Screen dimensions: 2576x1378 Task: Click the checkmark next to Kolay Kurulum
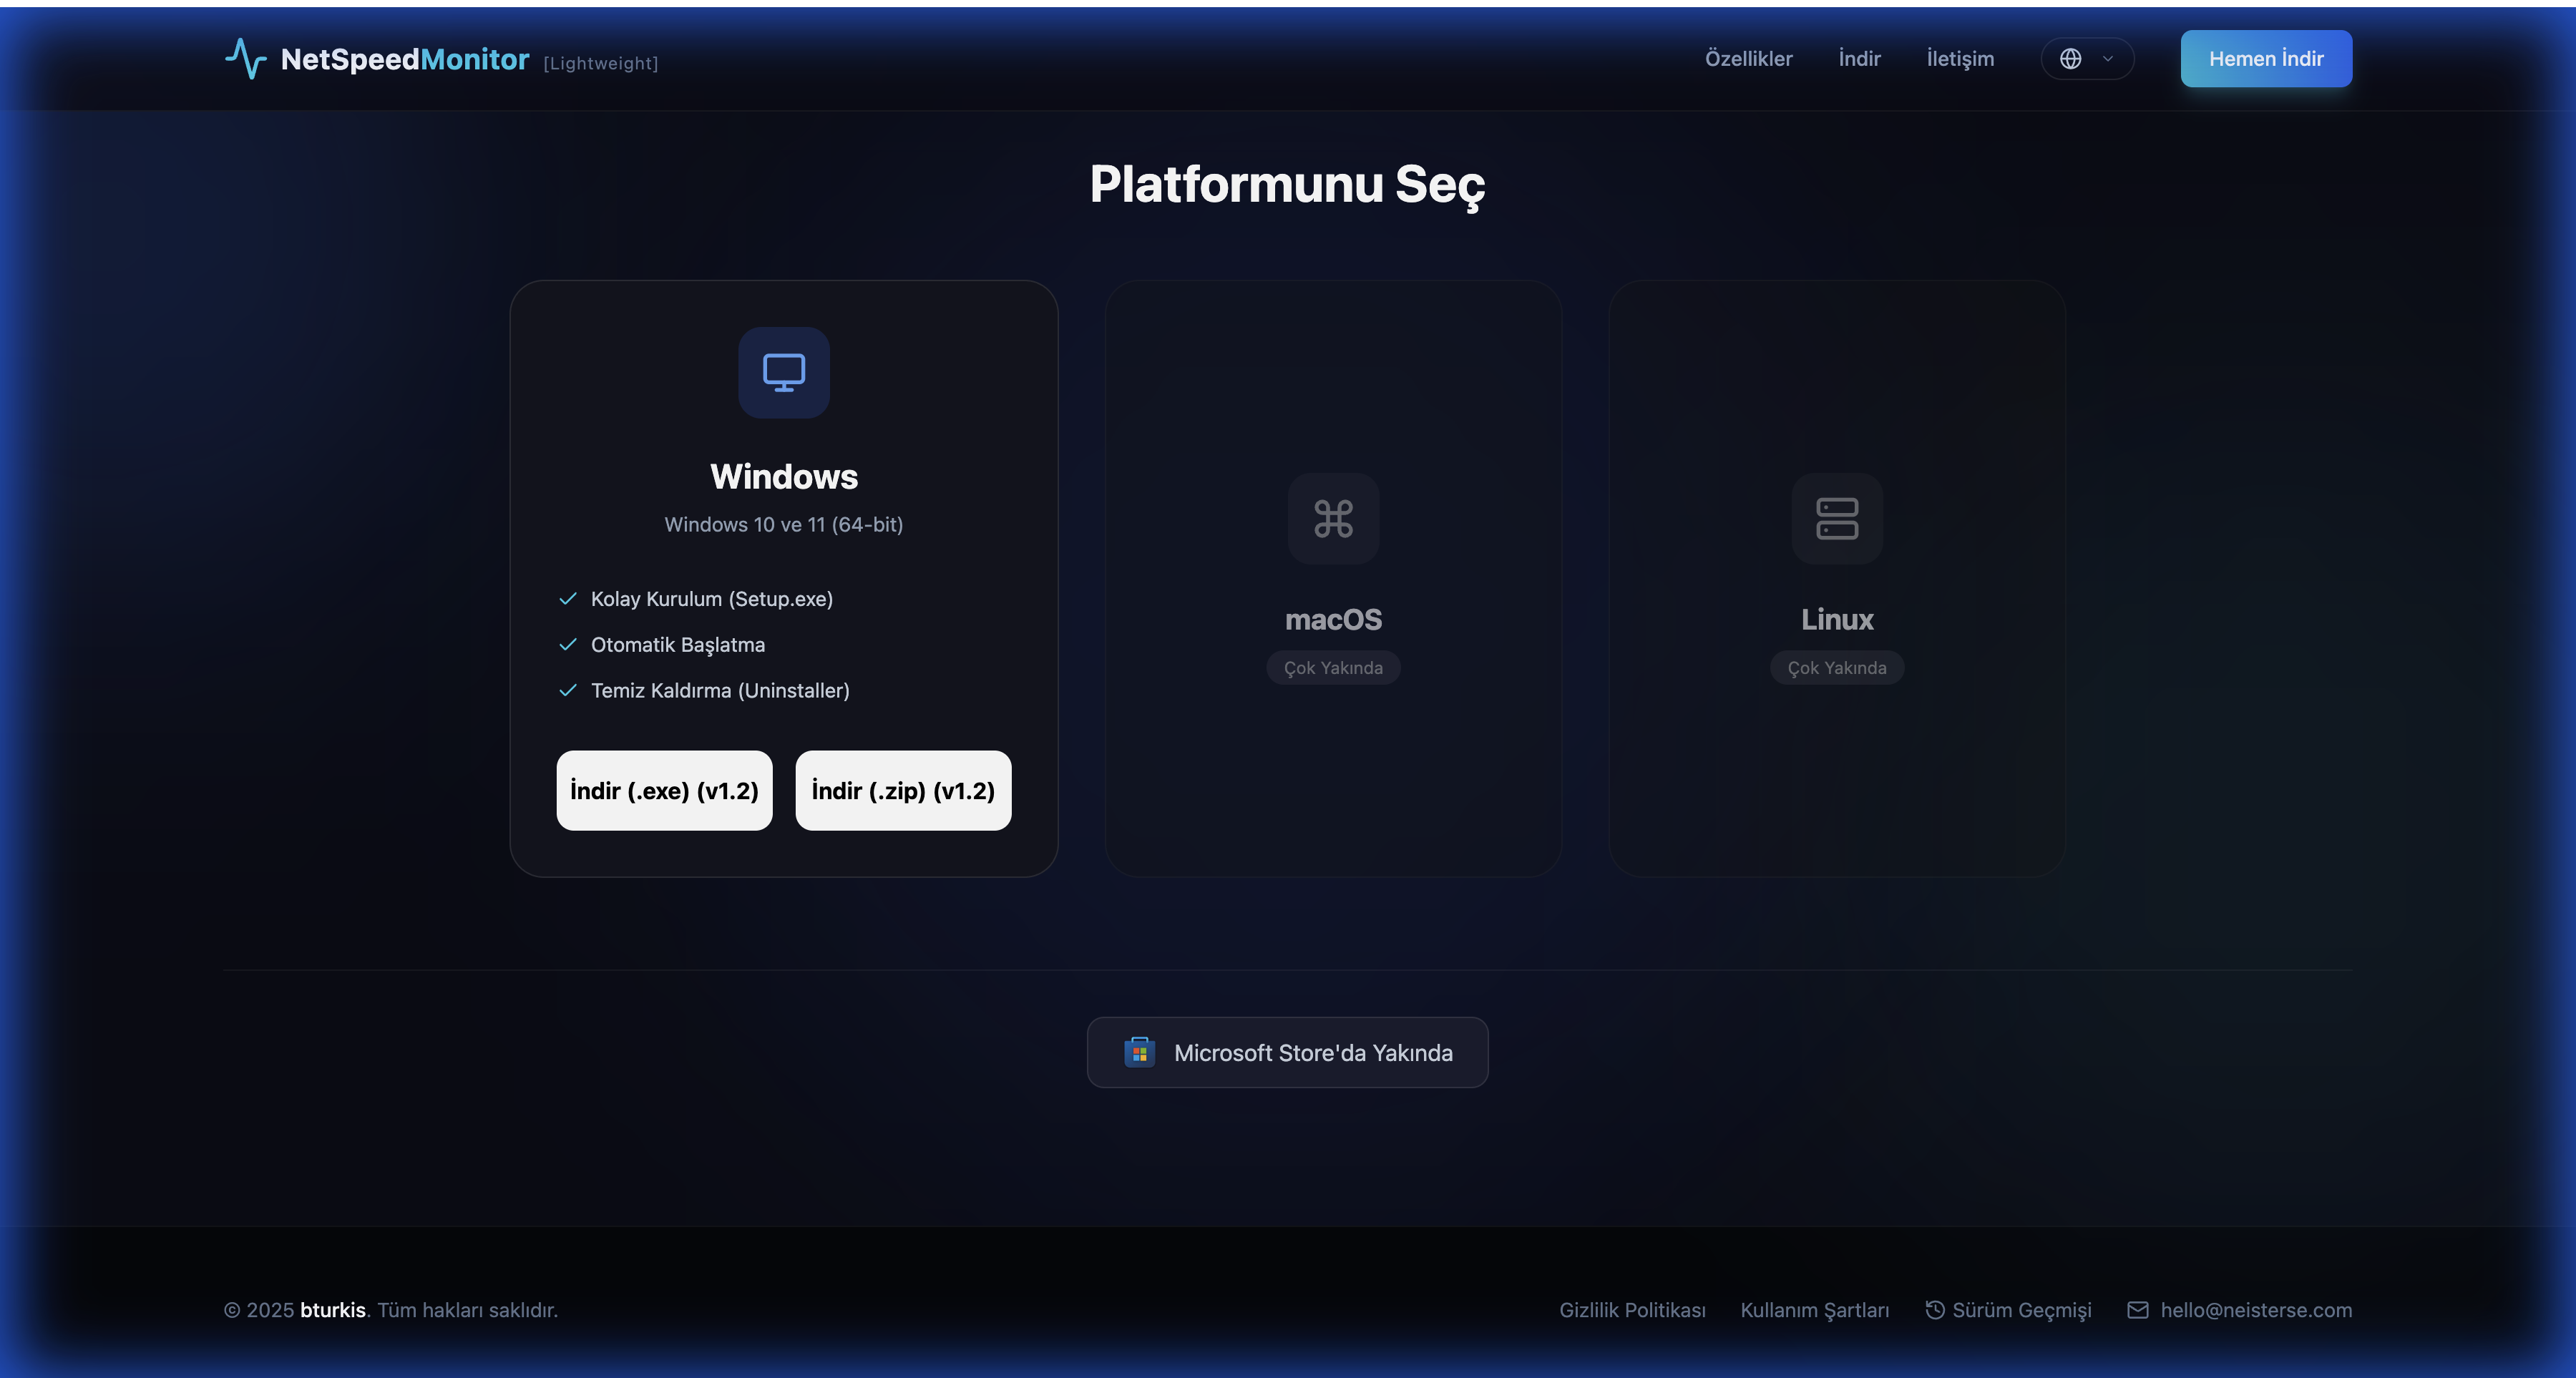pos(568,598)
